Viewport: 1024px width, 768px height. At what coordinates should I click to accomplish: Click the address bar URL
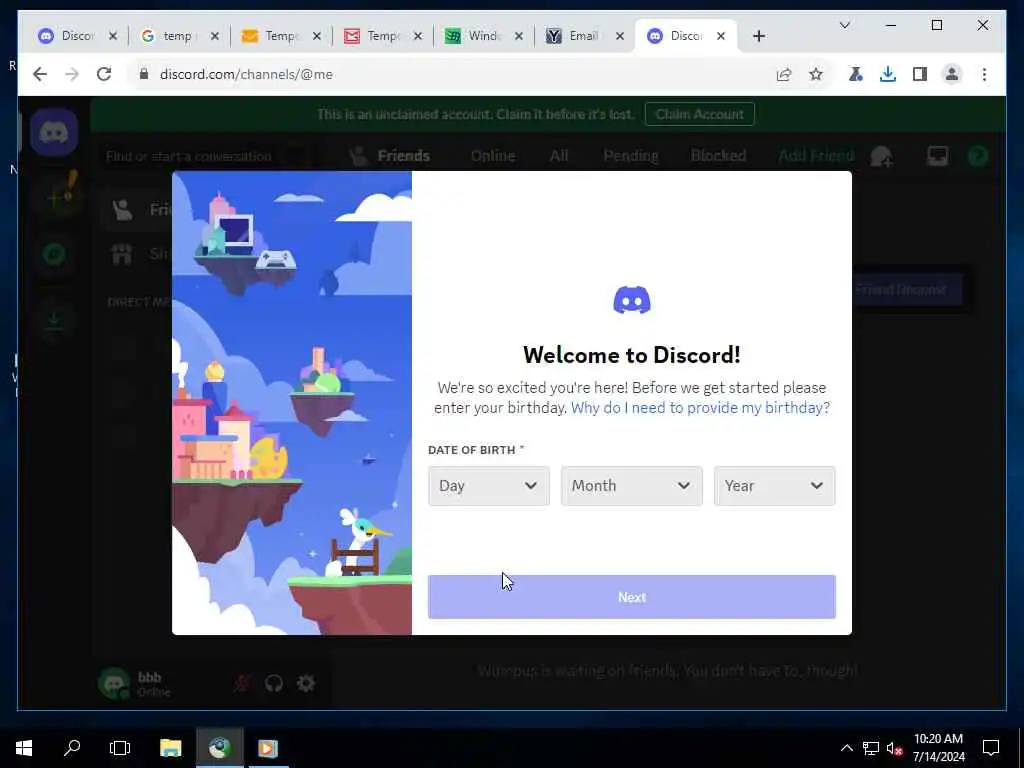click(x=246, y=74)
